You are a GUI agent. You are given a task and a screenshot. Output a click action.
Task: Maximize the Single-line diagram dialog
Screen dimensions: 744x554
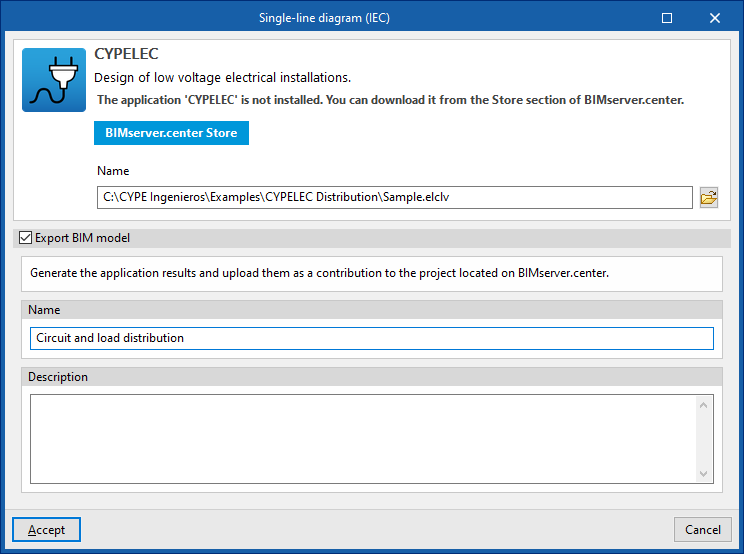667,18
